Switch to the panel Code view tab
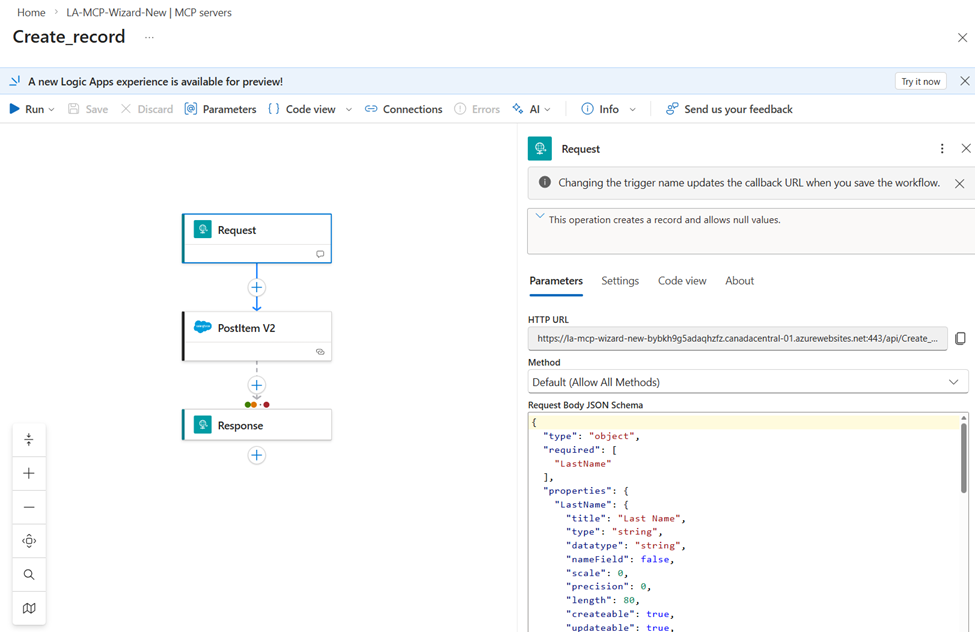Viewport: 975px width, 632px height. click(682, 281)
